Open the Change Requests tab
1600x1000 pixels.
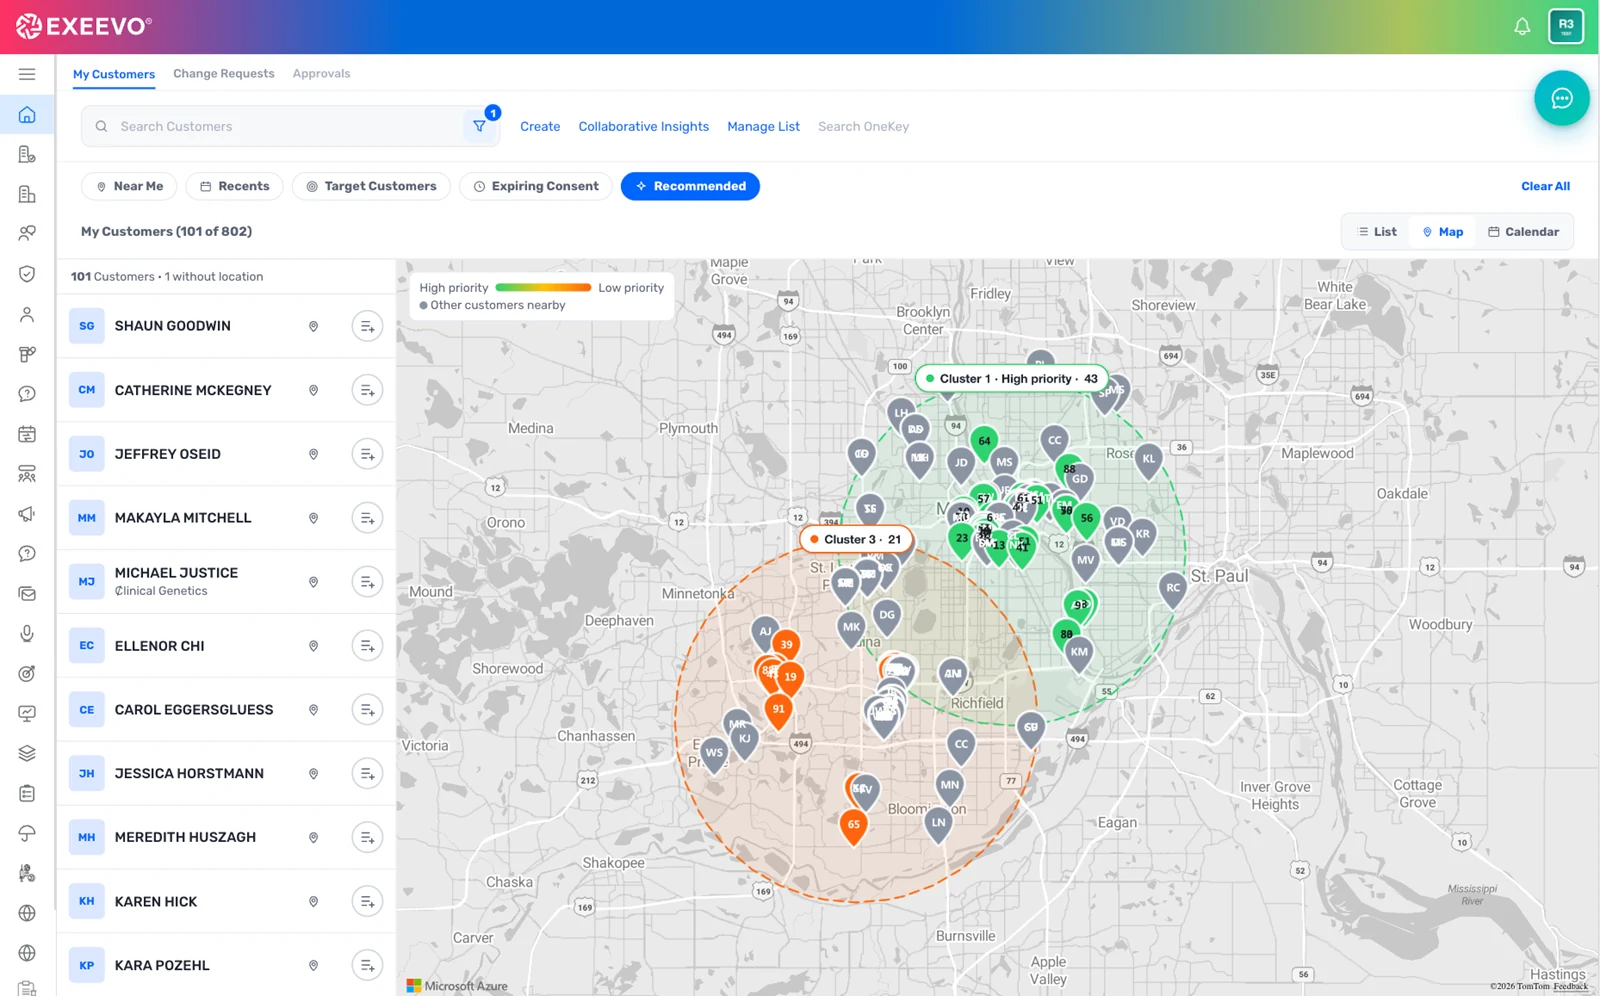(x=224, y=74)
